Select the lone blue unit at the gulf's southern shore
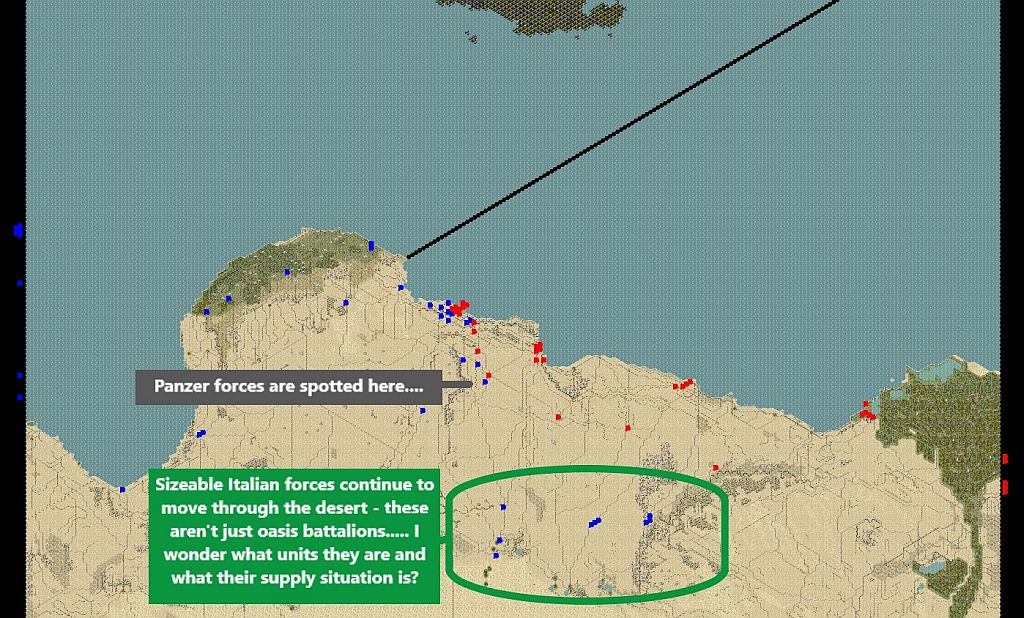 122,489
